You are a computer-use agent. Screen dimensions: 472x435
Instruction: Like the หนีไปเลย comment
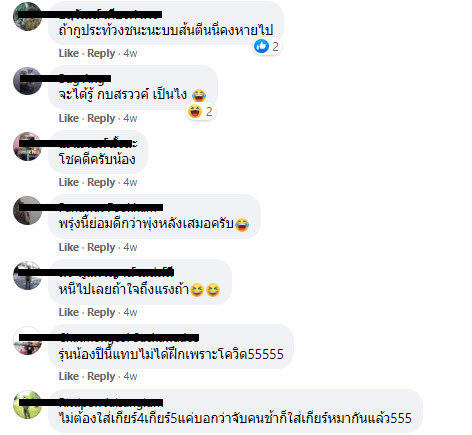[x=69, y=312]
